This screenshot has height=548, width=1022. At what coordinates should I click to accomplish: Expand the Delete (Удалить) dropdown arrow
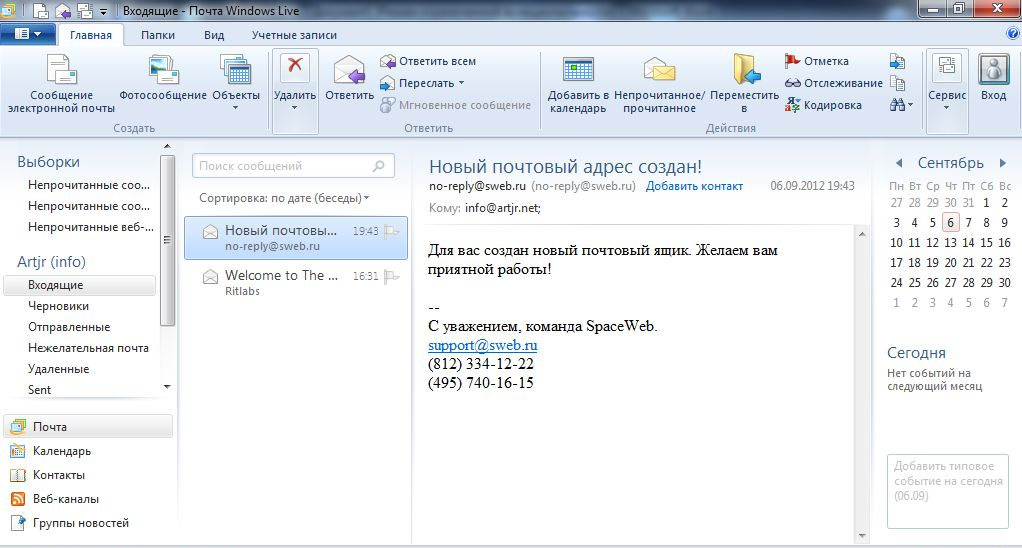pyautogui.click(x=295, y=108)
